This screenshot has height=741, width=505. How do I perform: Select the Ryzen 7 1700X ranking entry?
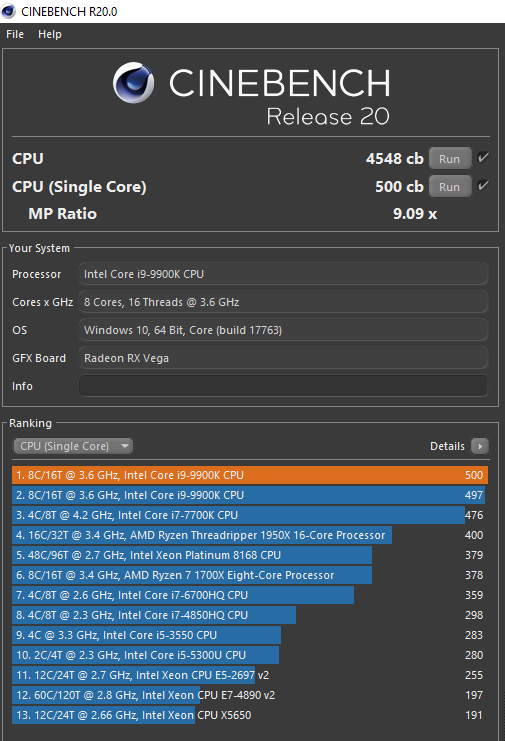pyautogui.click(x=250, y=575)
